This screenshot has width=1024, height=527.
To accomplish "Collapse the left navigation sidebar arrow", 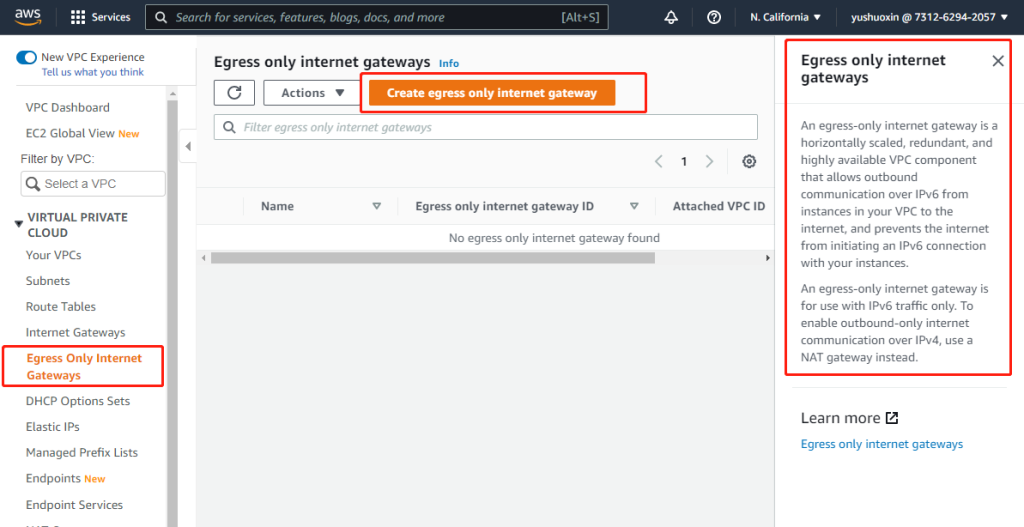I will pyautogui.click(x=188, y=147).
